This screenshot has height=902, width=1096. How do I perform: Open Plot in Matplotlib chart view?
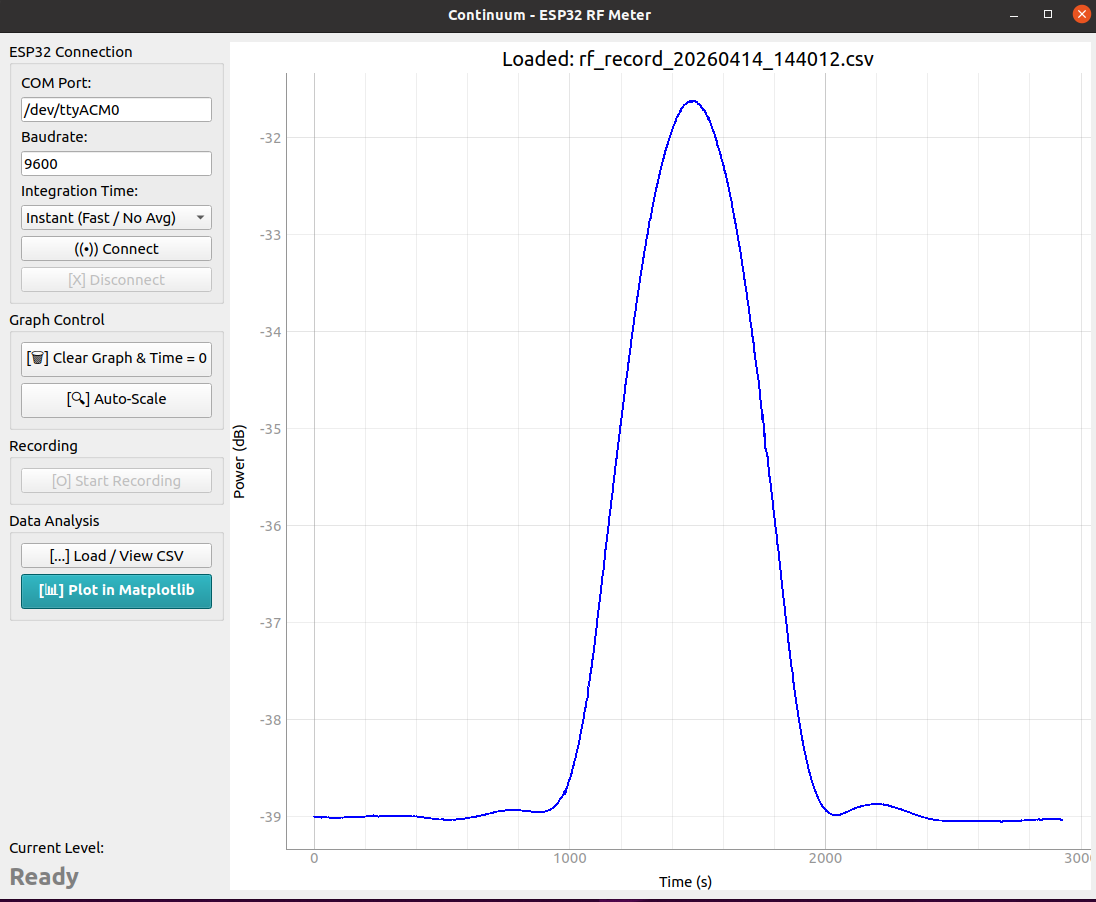pos(116,590)
